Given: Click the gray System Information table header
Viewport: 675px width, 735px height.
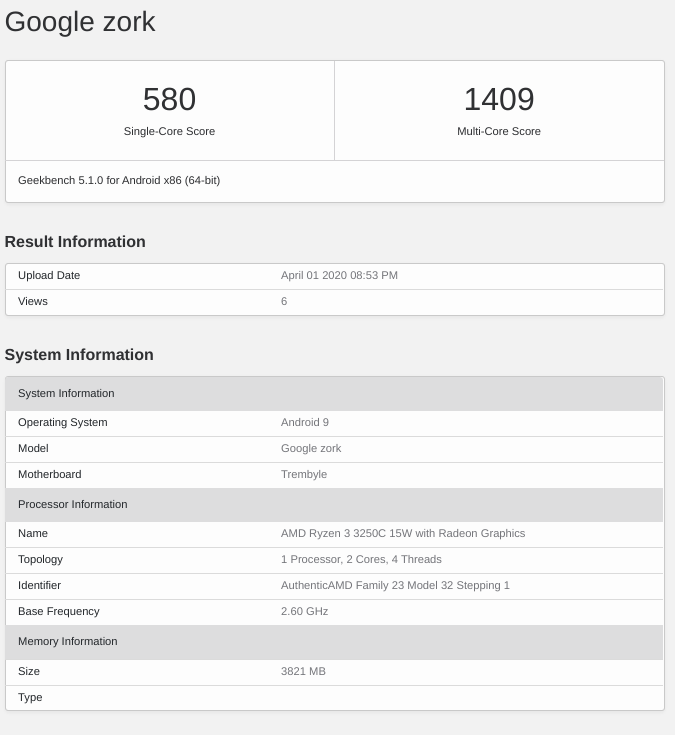Looking at the screenshot, I should [x=335, y=394].
